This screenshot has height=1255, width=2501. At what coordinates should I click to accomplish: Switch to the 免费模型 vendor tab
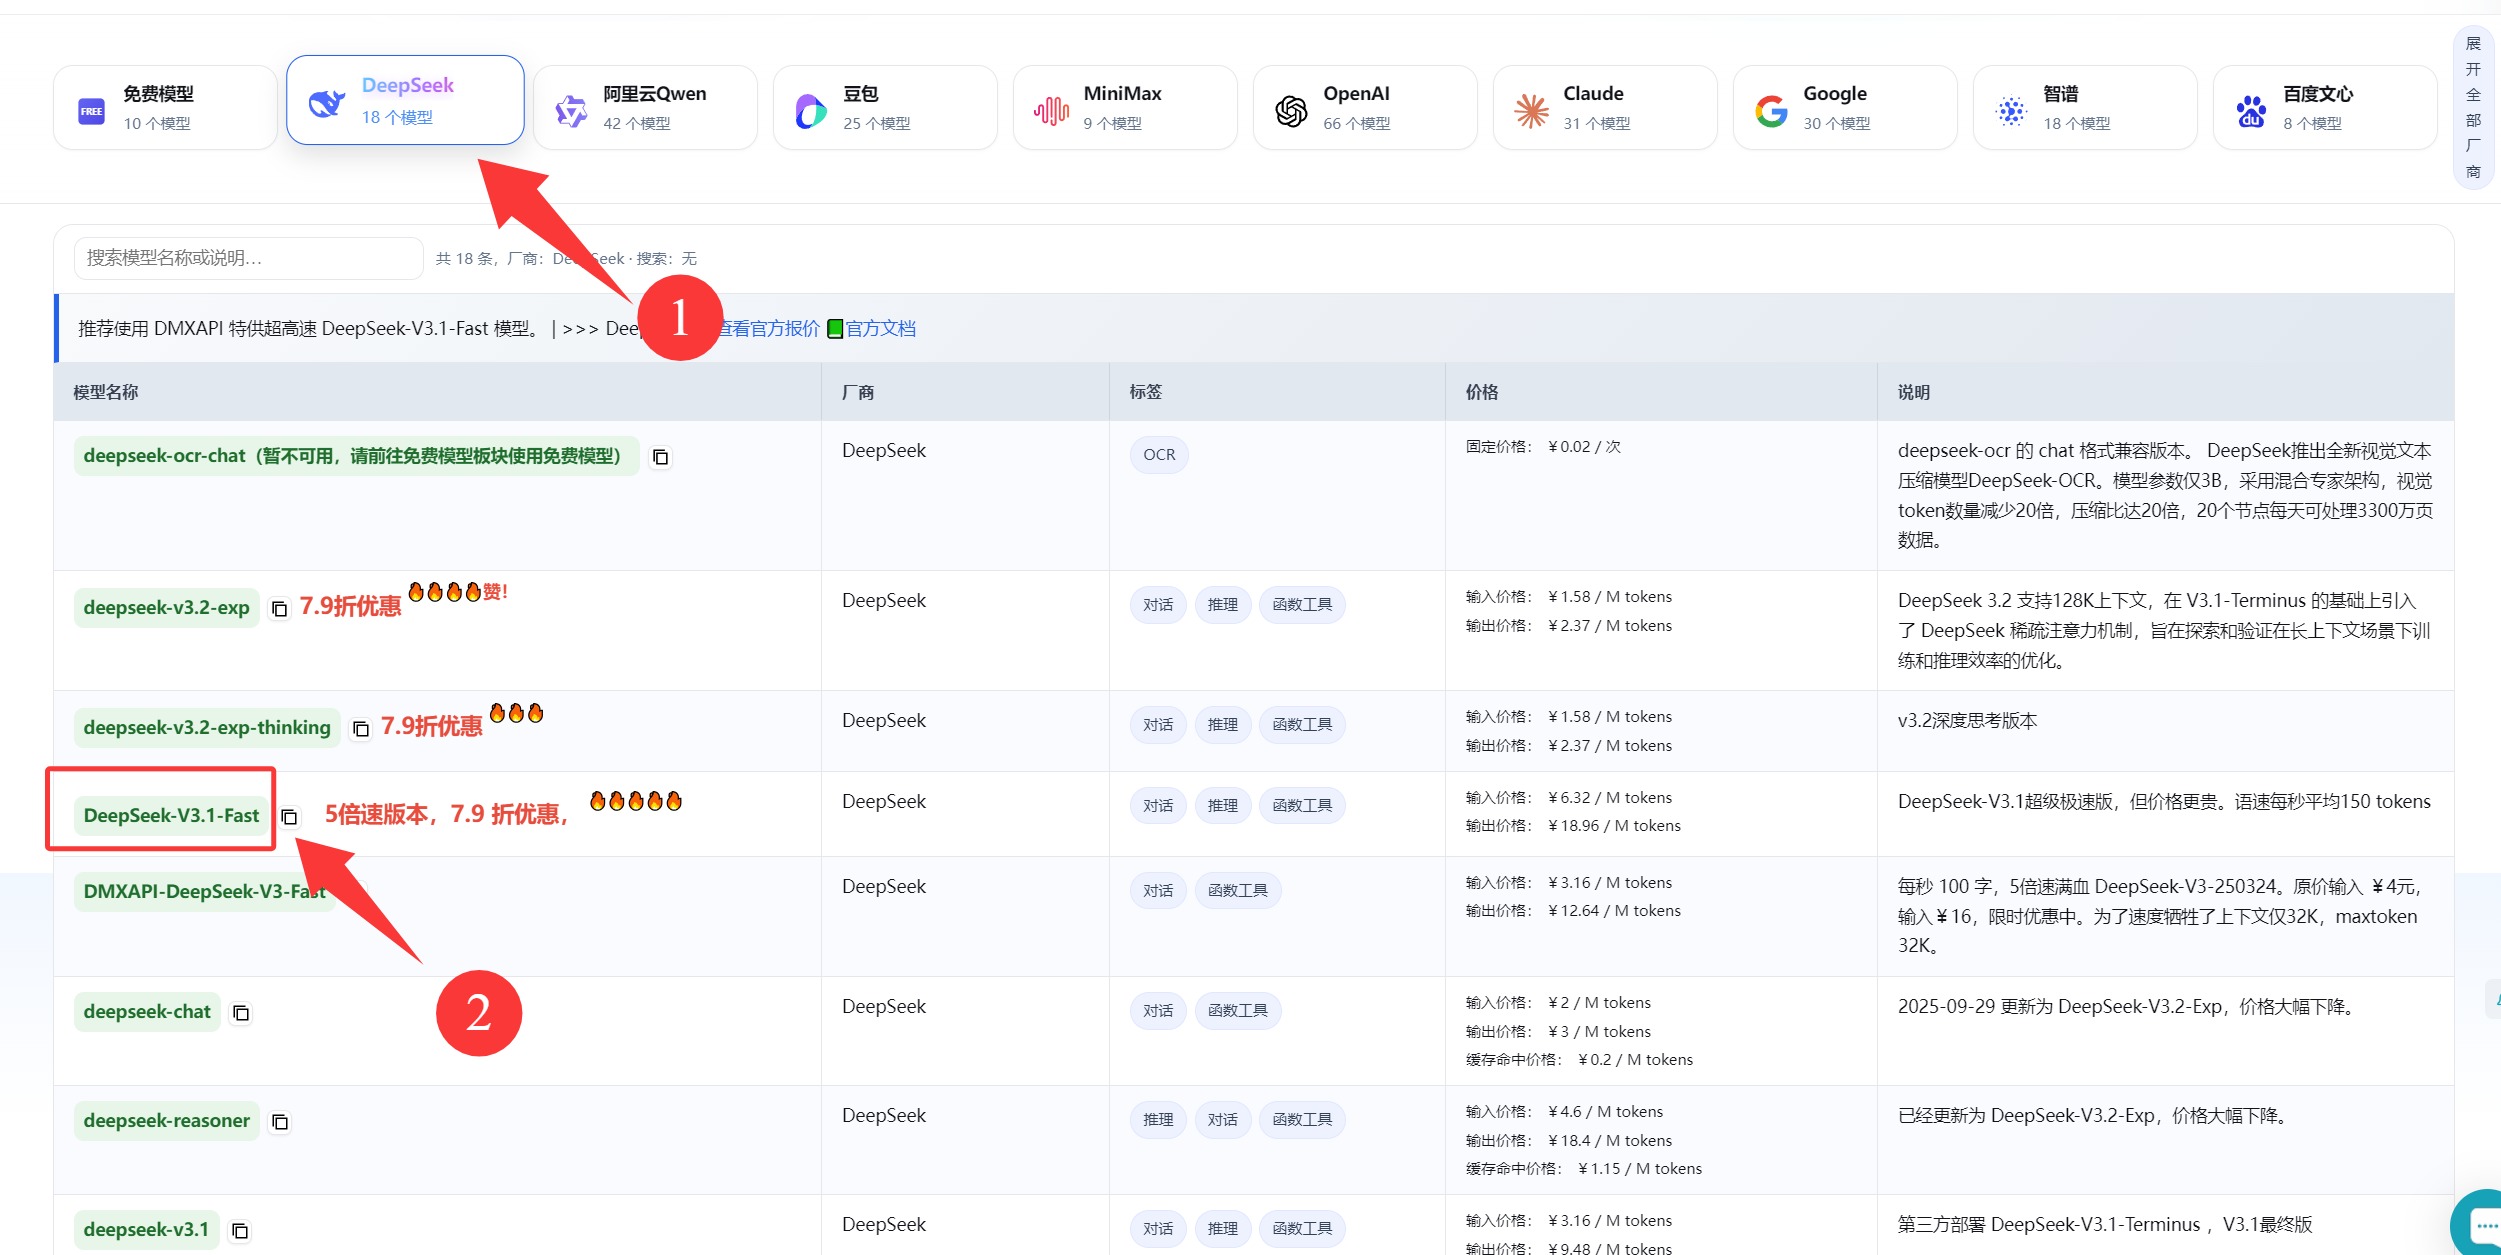[165, 108]
